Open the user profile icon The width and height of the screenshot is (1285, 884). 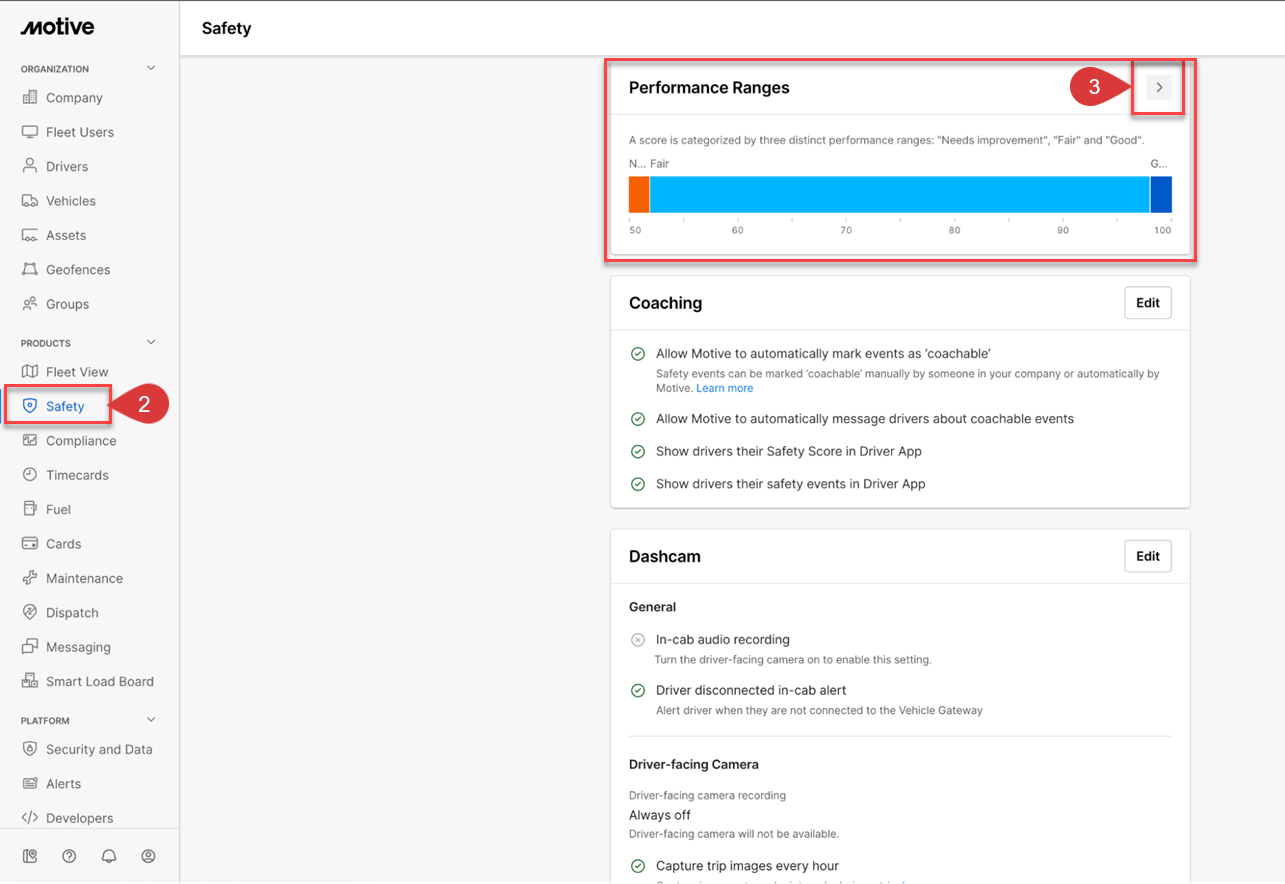coord(148,856)
